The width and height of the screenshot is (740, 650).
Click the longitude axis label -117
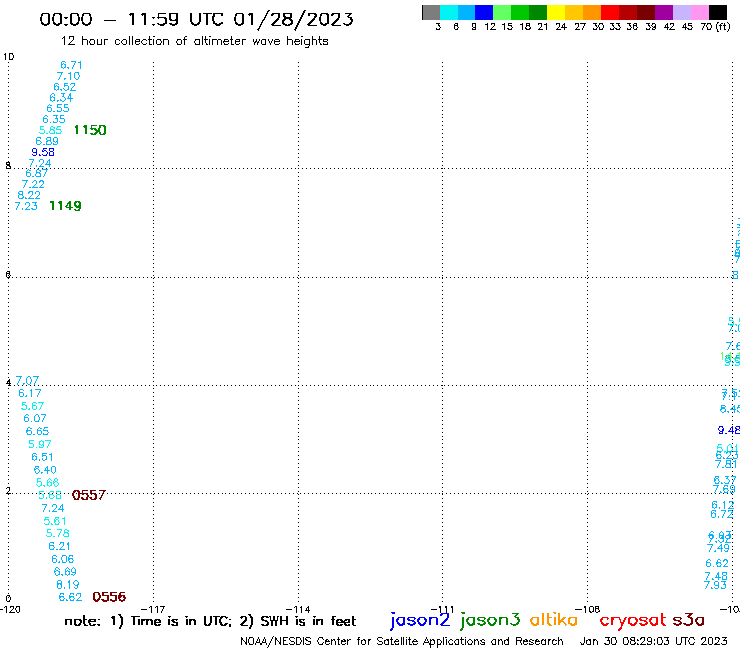[x=153, y=609]
